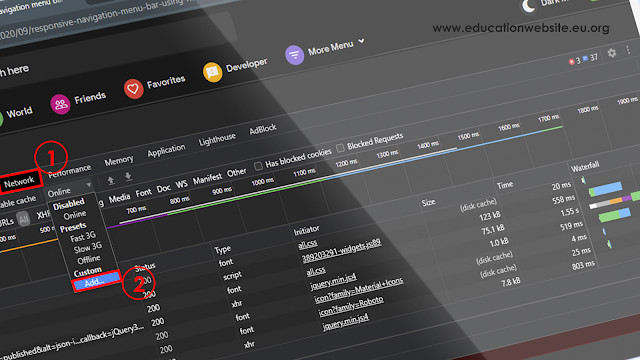Select the All filter toggle
Image resolution: width=640 pixels, height=360 pixels.
click(24, 219)
